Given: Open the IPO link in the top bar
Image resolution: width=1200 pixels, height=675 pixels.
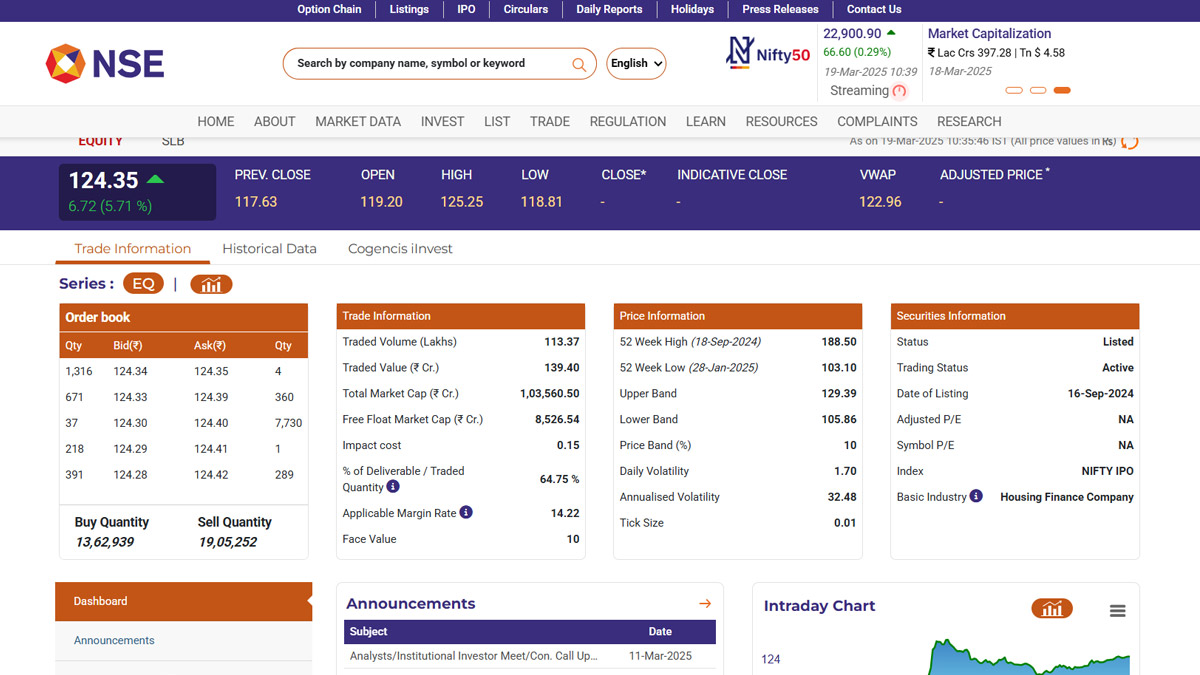Looking at the screenshot, I should point(466,9).
